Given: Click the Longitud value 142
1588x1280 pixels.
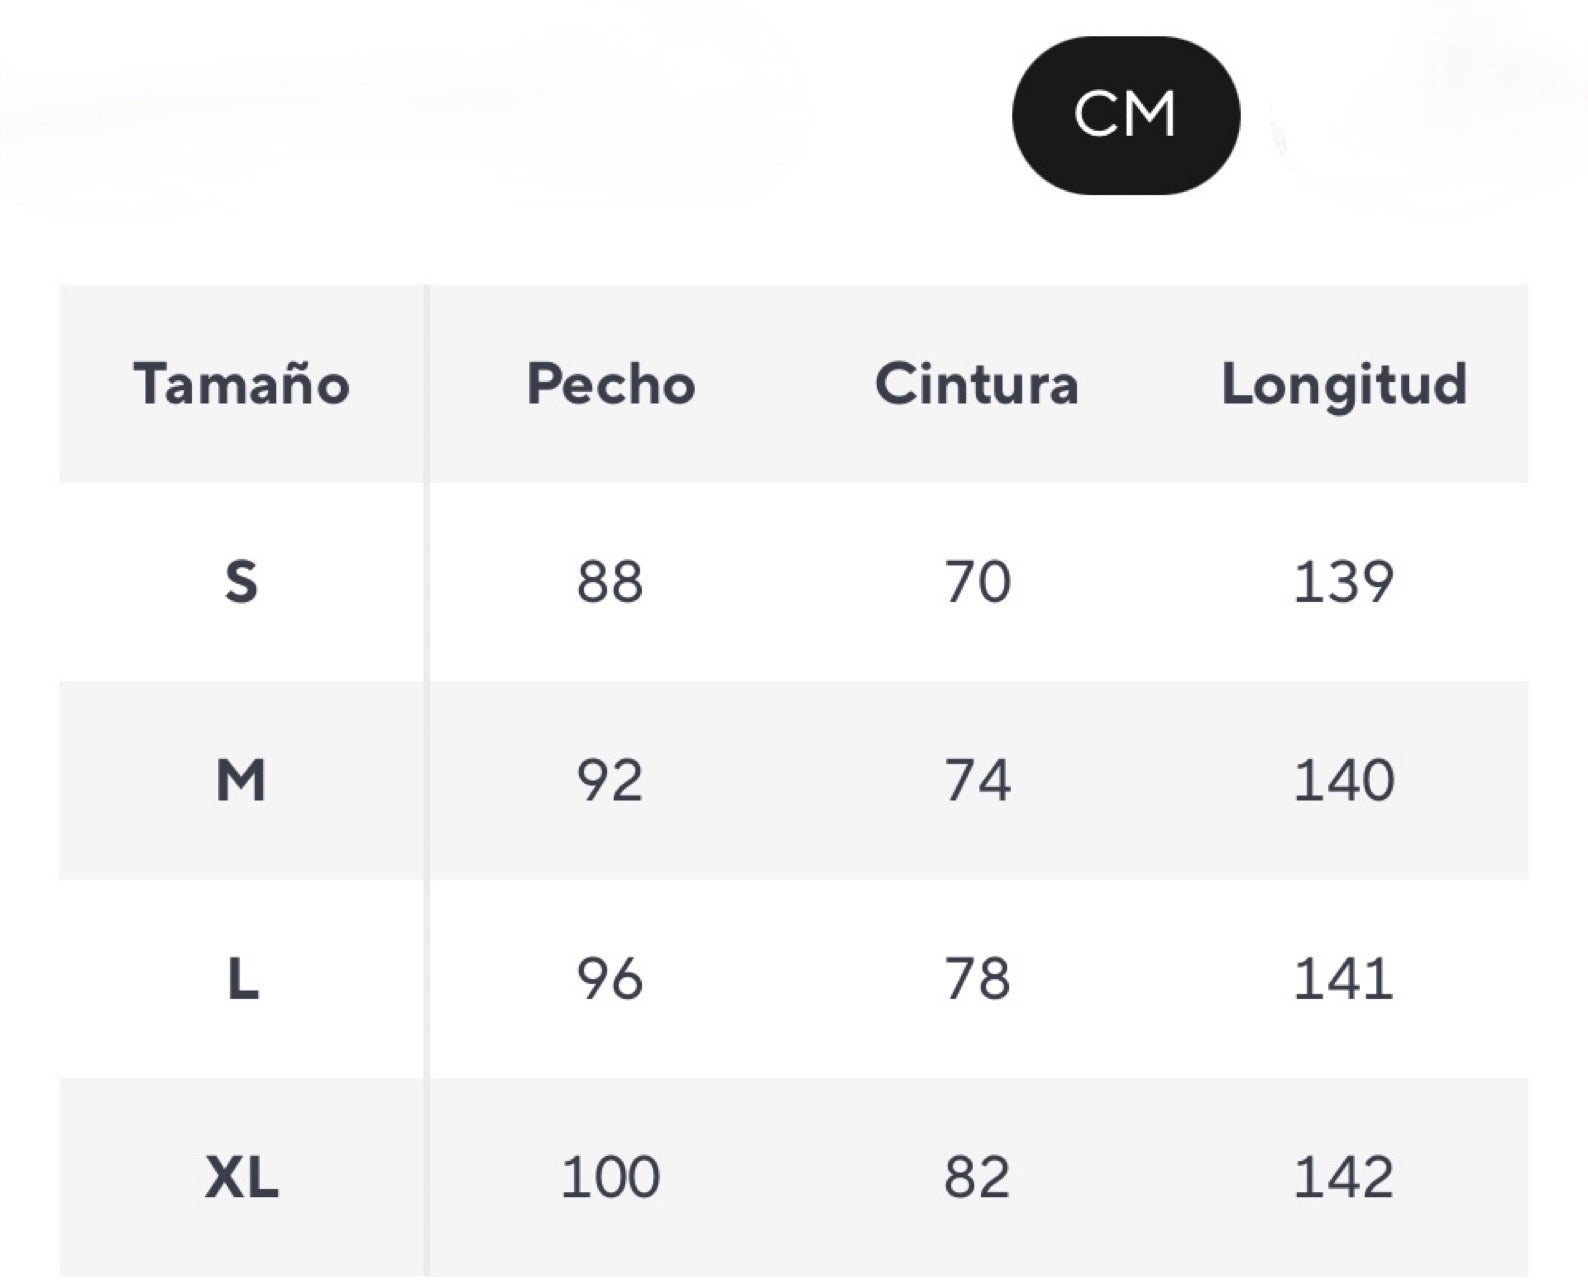Looking at the screenshot, I should [x=1343, y=1176].
